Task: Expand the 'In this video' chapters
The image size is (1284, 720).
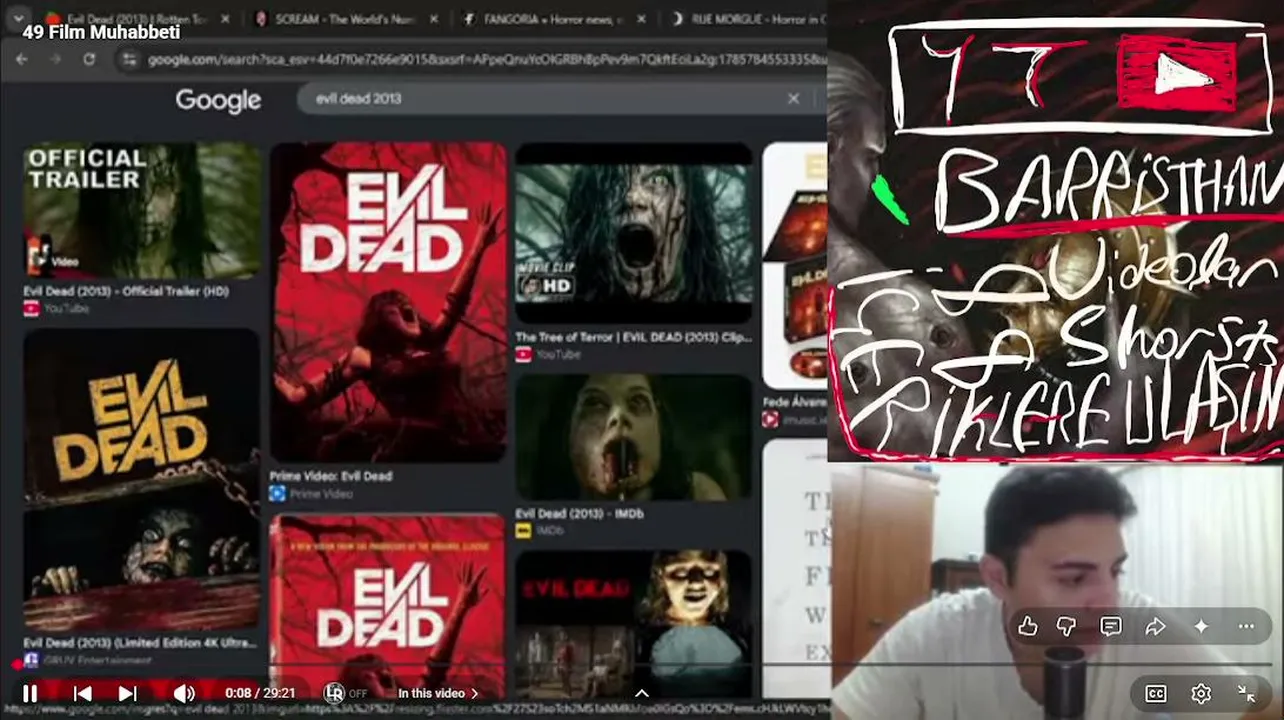Action: click(438, 693)
